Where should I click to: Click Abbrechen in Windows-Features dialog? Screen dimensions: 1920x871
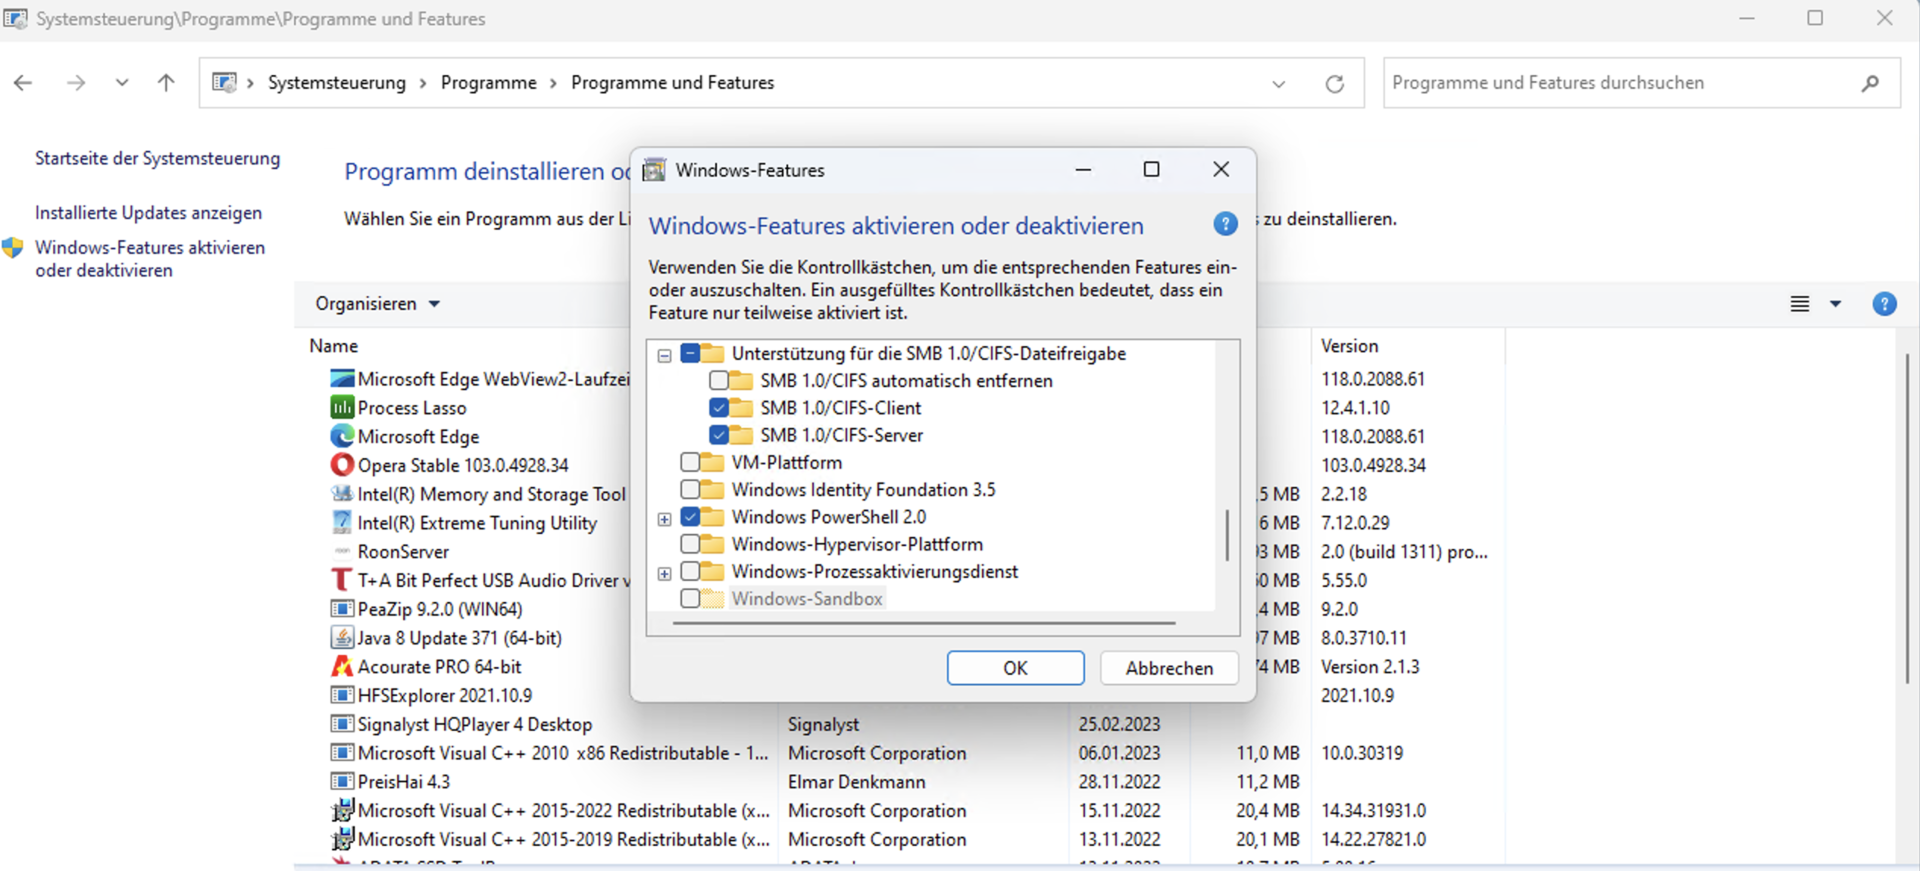[x=1169, y=668]
